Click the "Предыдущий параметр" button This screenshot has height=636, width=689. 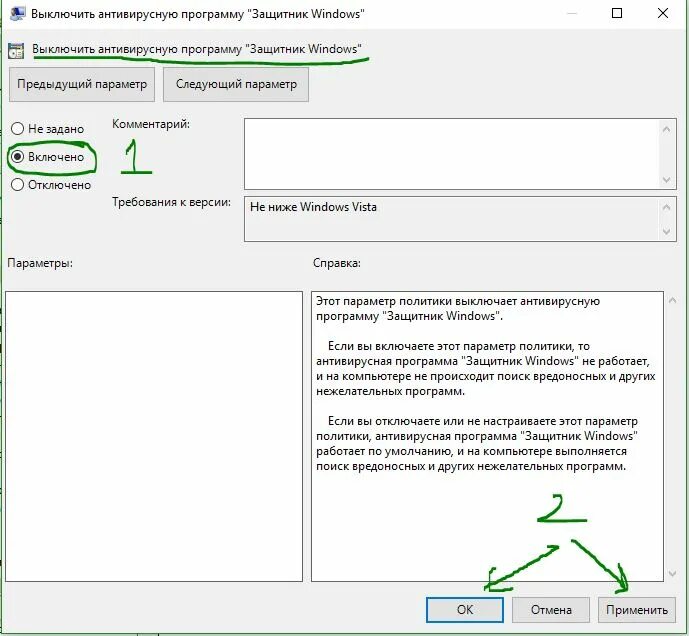(82, 84)
